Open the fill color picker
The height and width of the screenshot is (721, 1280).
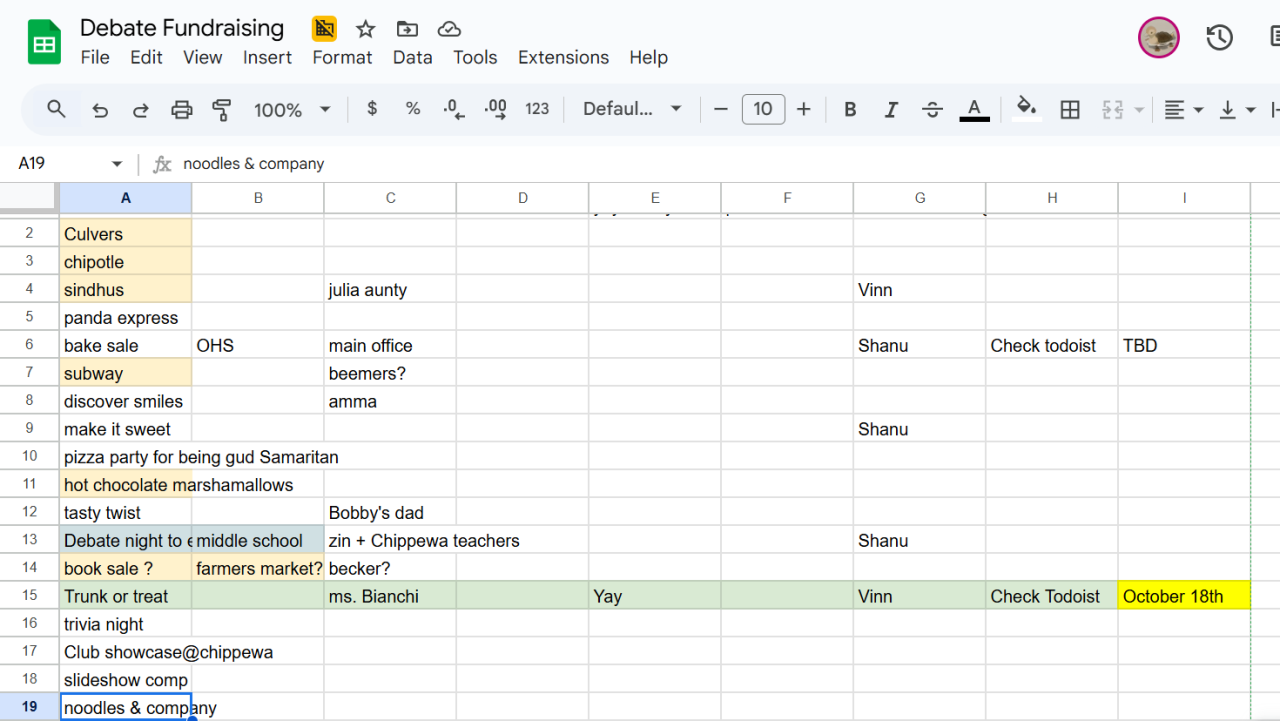point(1026,109)
